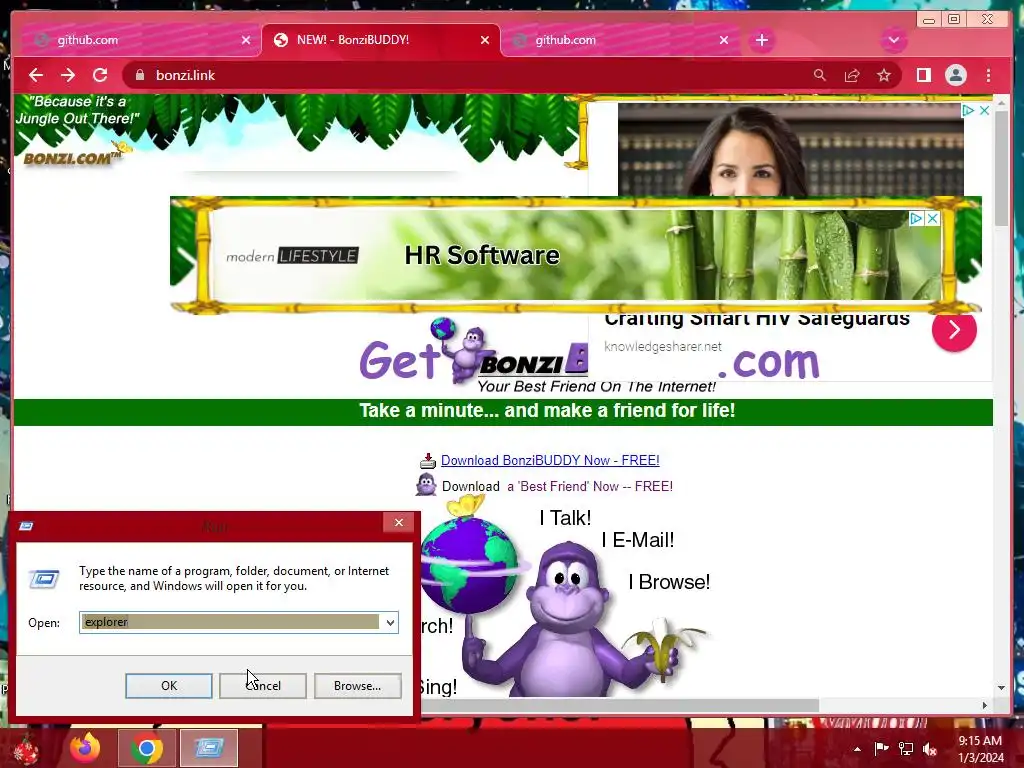The width and height of the screenshot is (1024, 768).
Task: Click the 'Best Friend' Now -- FREE! link
Action: (x=590, y=487)
